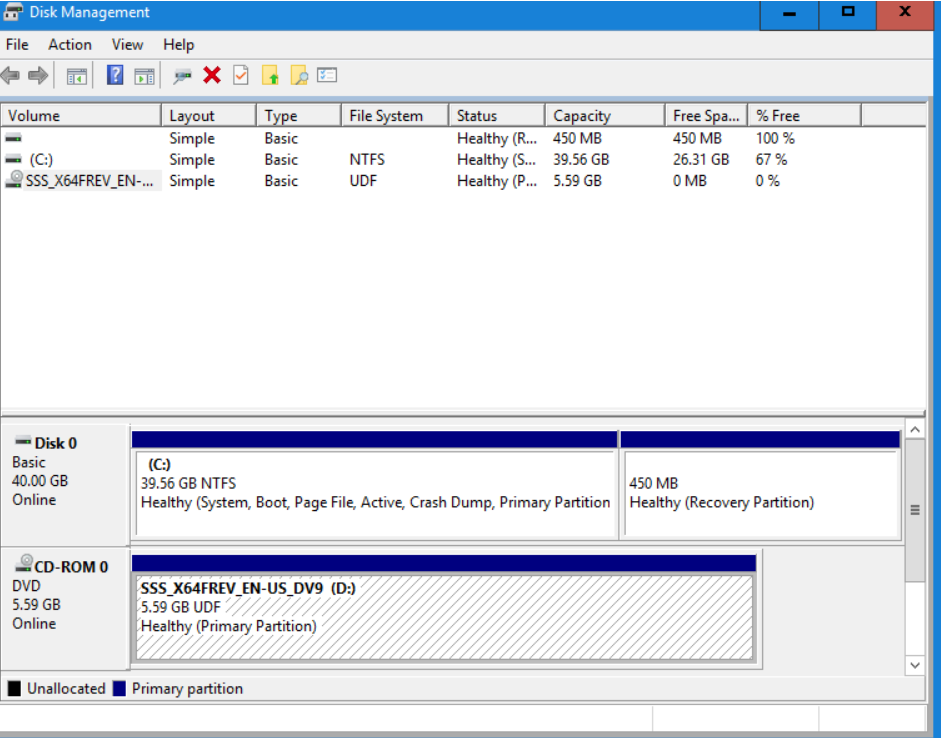
Task: Click the yellow folder green arrow icon
Action: 270,75
